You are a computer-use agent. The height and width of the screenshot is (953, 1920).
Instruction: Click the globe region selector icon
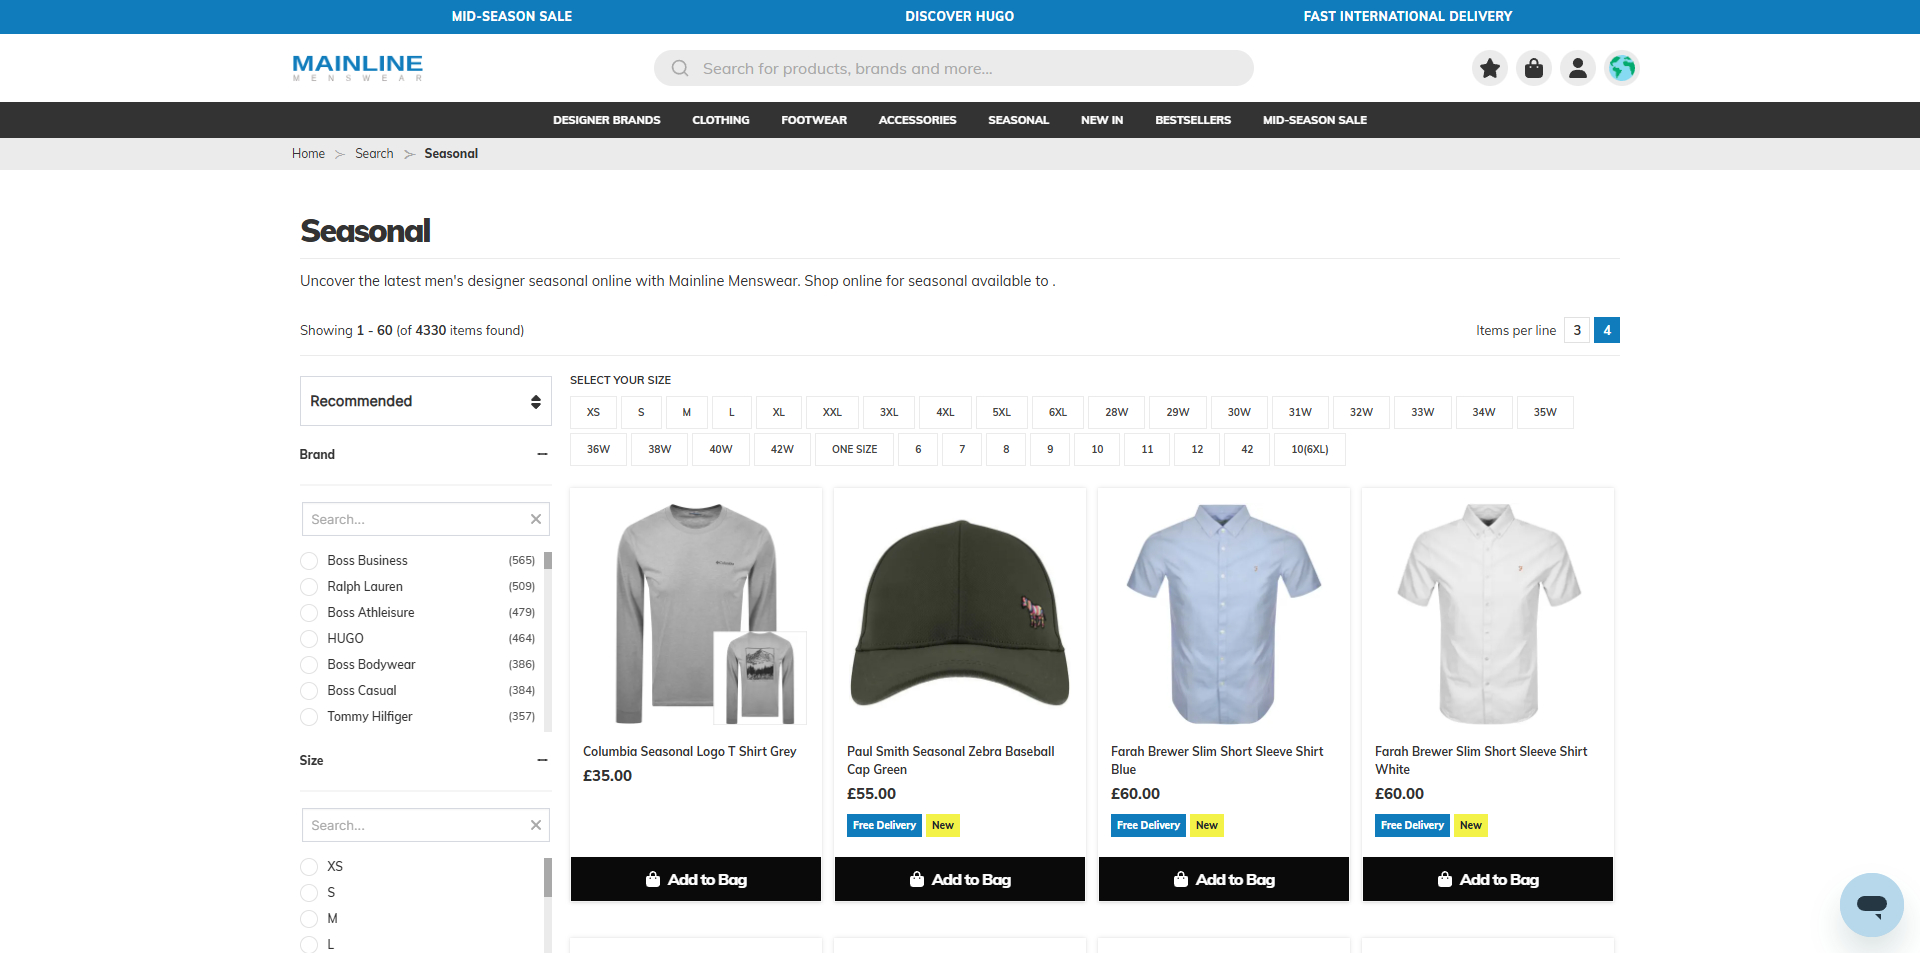tap(1622, 68)
